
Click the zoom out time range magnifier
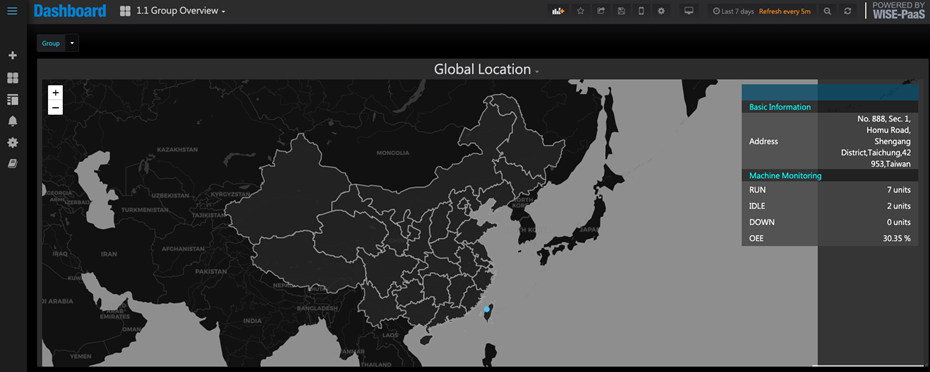pyautogui.click(x=827, y=11)
